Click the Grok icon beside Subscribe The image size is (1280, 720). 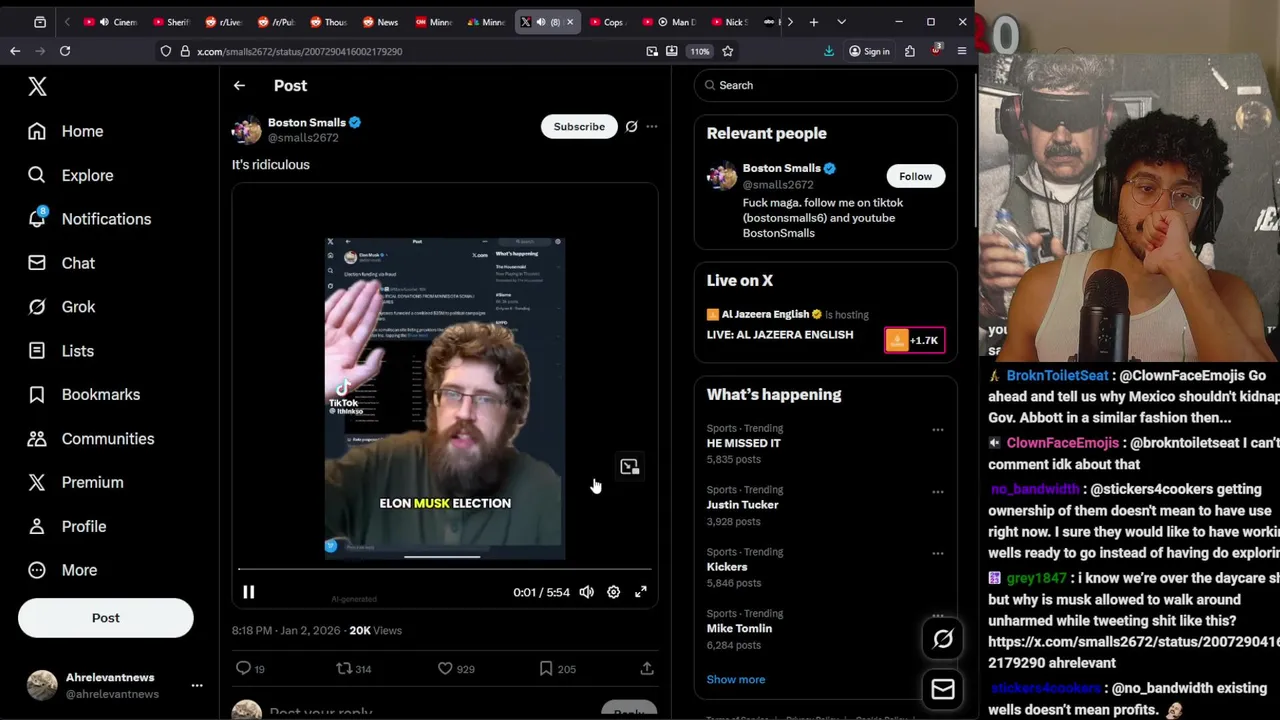[631, 127]
